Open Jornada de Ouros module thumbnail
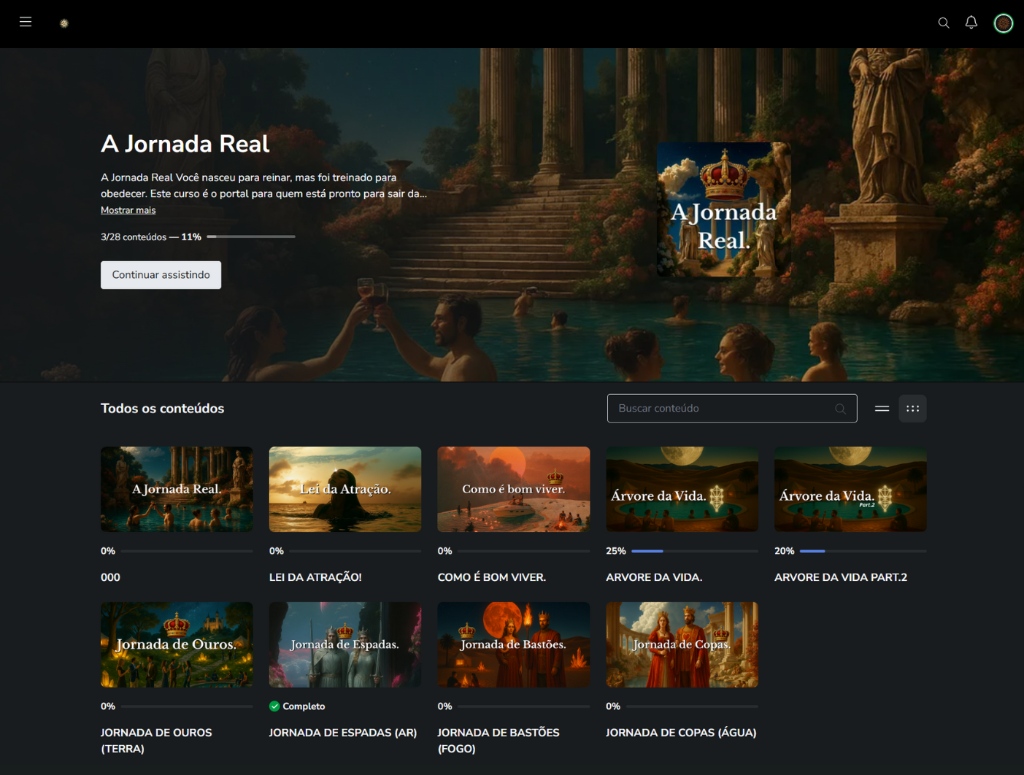This screenshot has width=1024, height=775. pos(177,644)
